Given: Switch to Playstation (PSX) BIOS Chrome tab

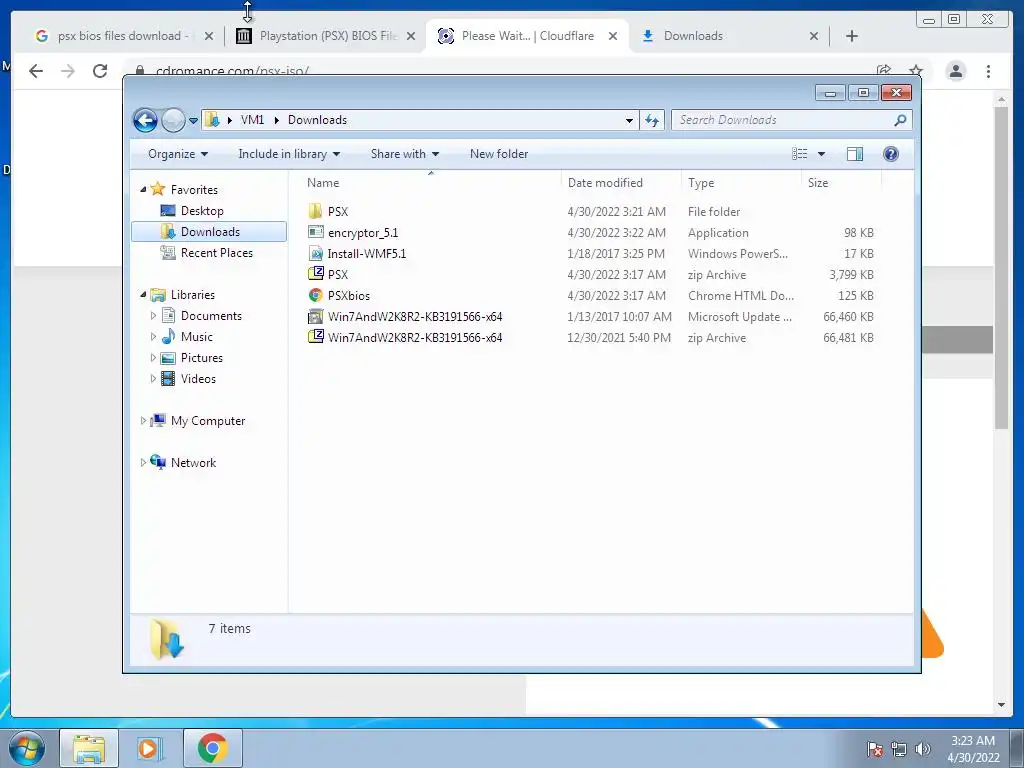Looking at the screenshot, I should [x=327, y=36].
